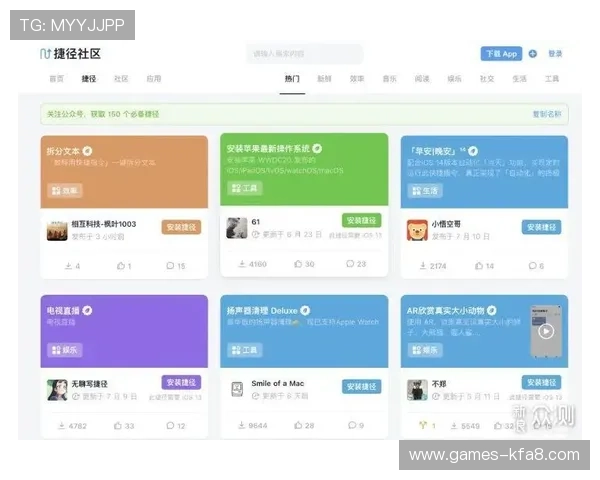Select the 阅读 category tab

[422, 79]
